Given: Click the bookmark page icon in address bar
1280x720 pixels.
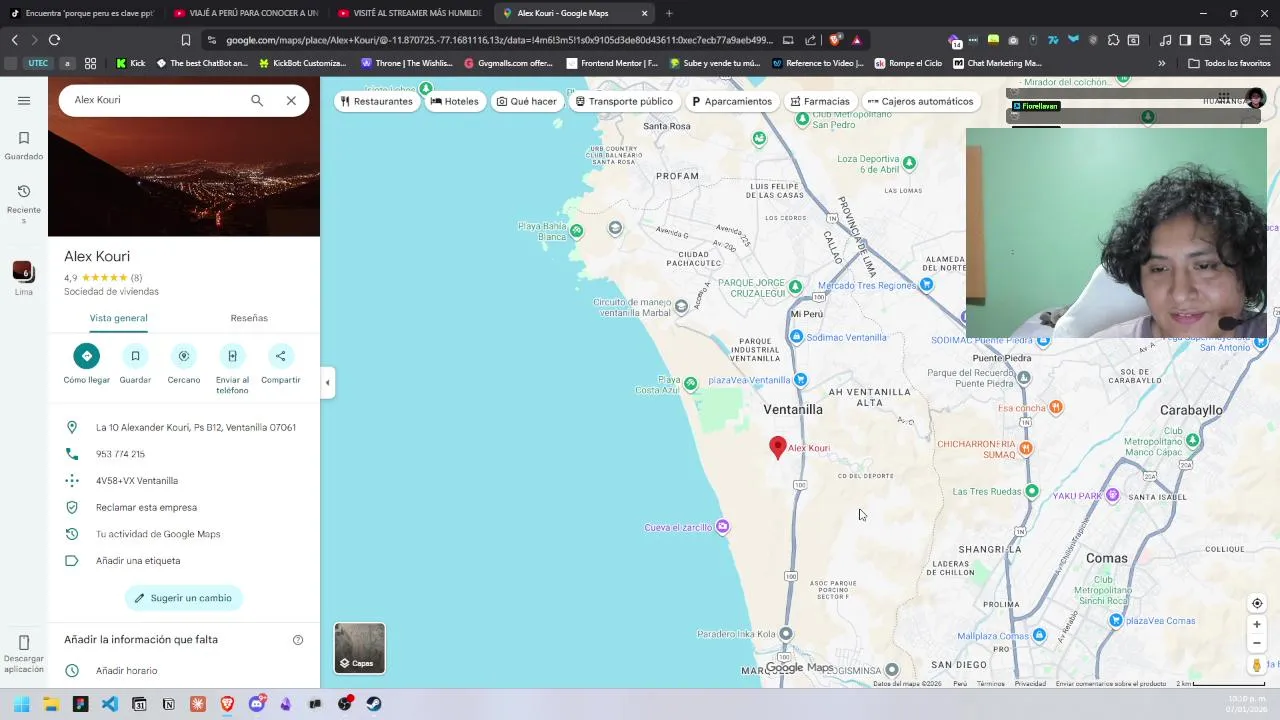Looking at the screenshot, I should coord(185,40).
